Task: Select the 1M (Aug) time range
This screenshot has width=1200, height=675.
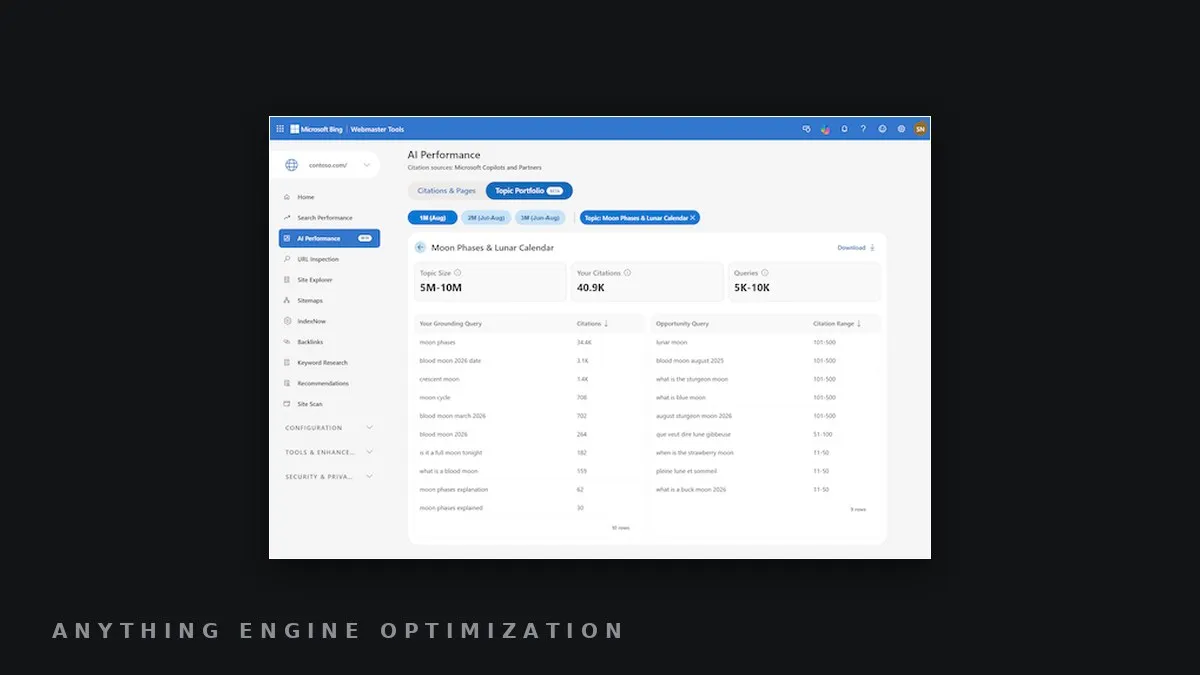Action: pyautogui.click(x=432, y=217)
